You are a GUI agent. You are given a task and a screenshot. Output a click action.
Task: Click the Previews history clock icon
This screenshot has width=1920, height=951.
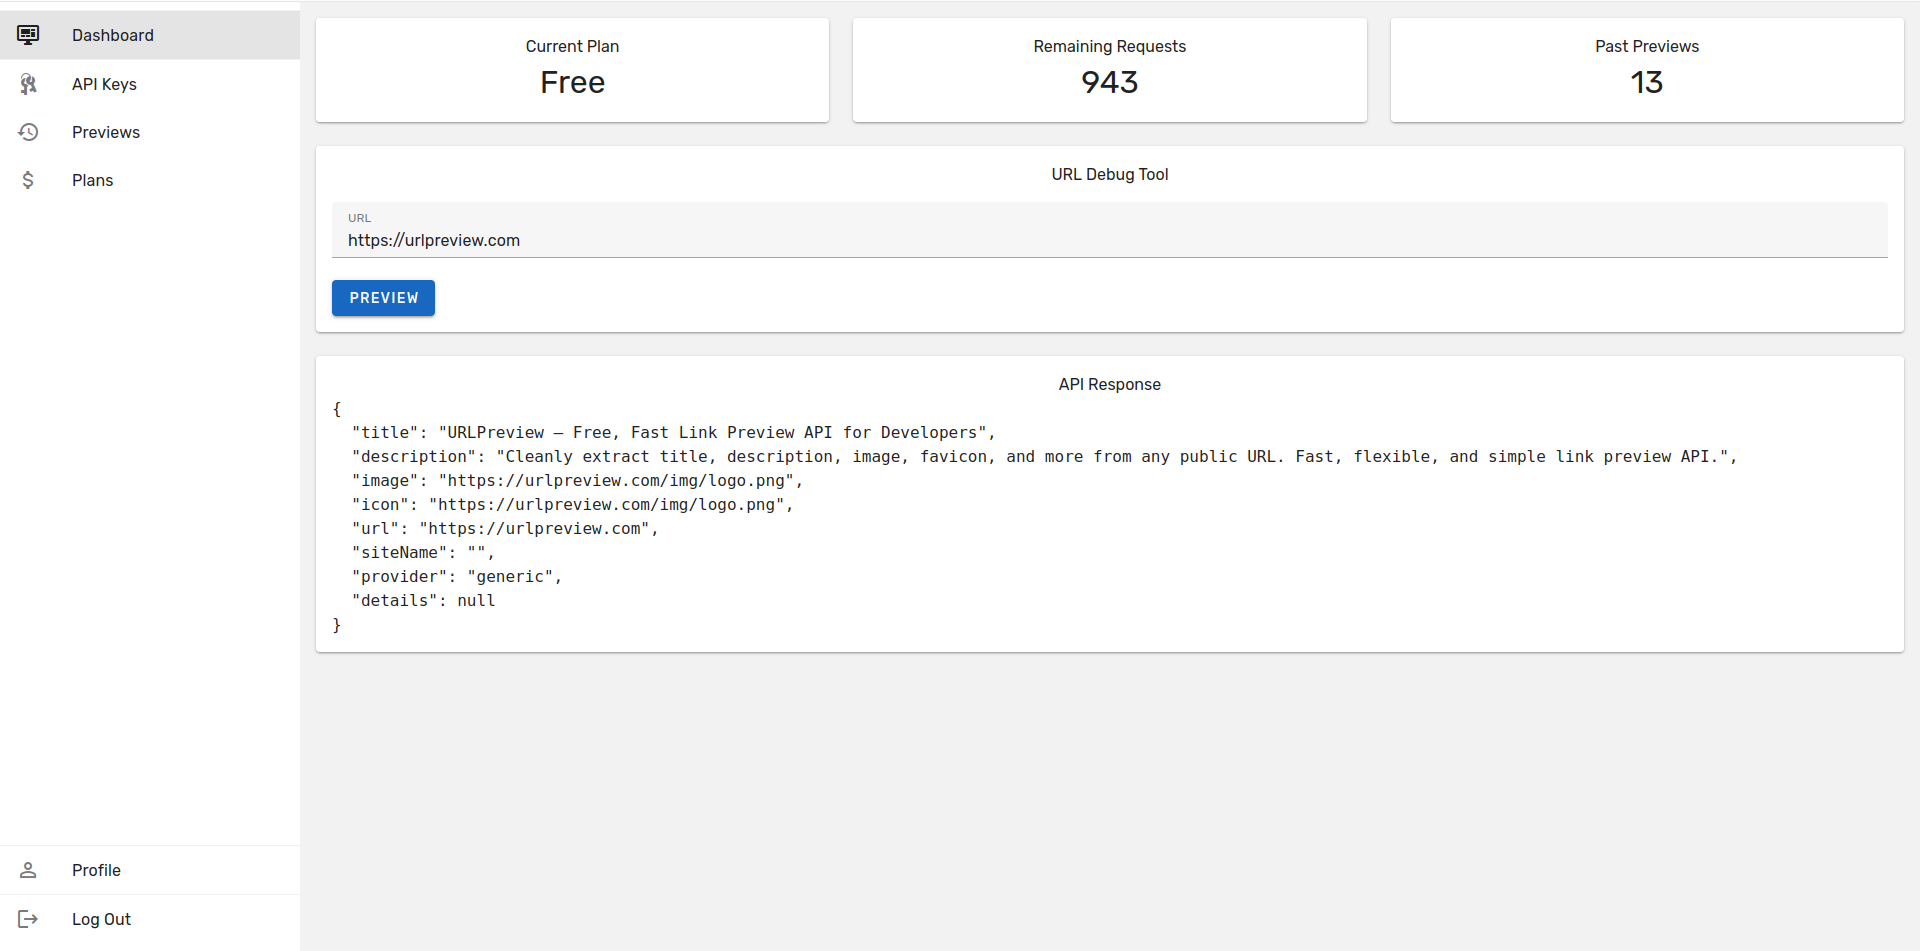click(28, 132)
